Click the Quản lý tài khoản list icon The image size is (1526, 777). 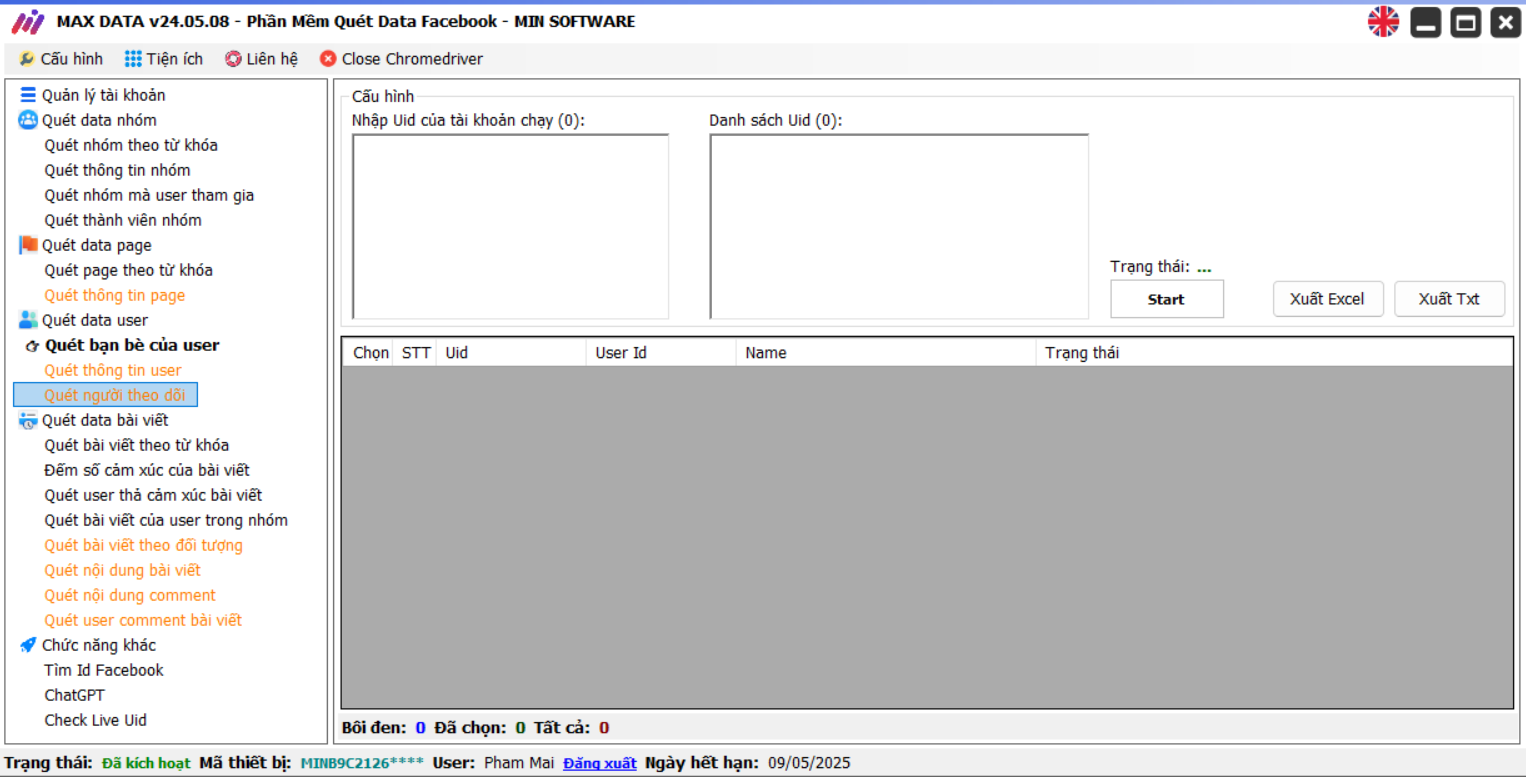pos(28,95)
